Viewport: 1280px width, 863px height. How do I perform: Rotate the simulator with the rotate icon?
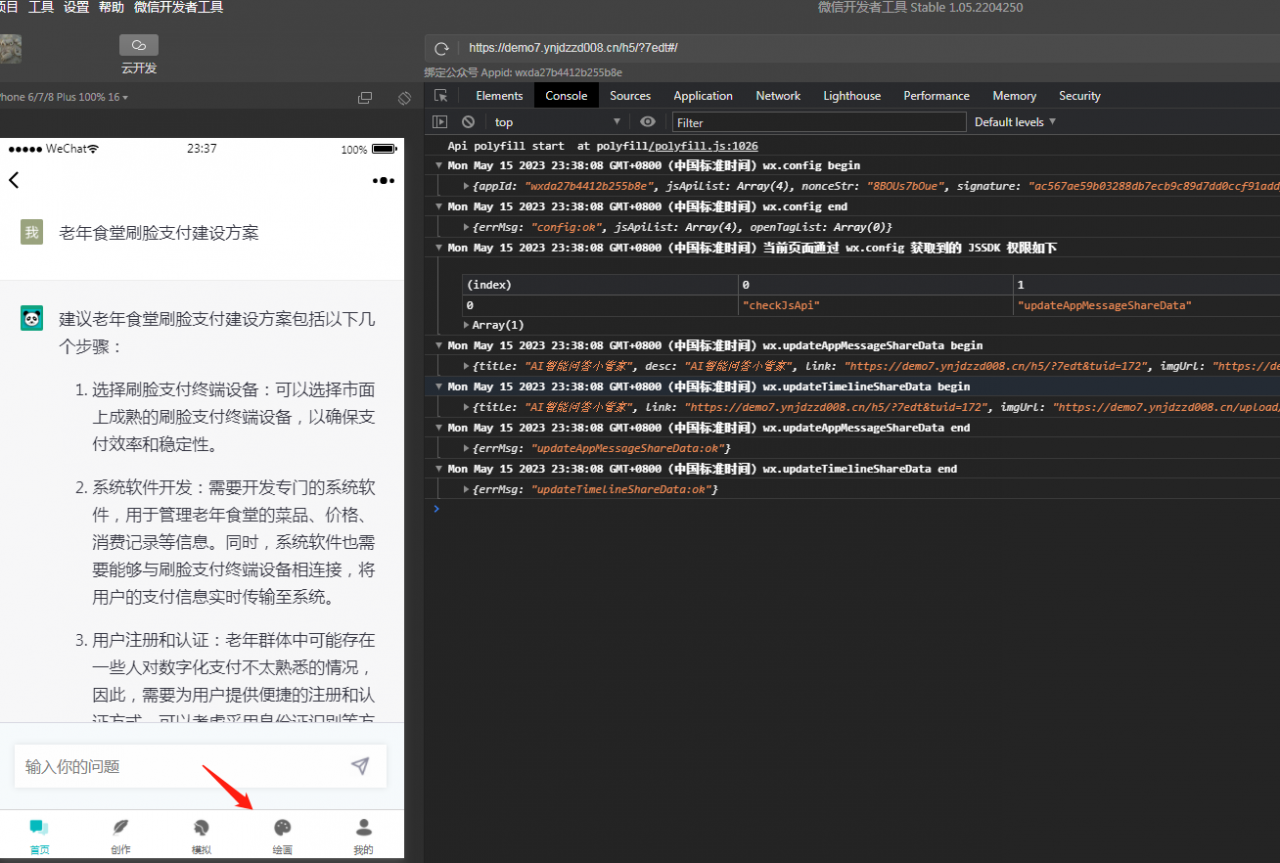(404, 98)
